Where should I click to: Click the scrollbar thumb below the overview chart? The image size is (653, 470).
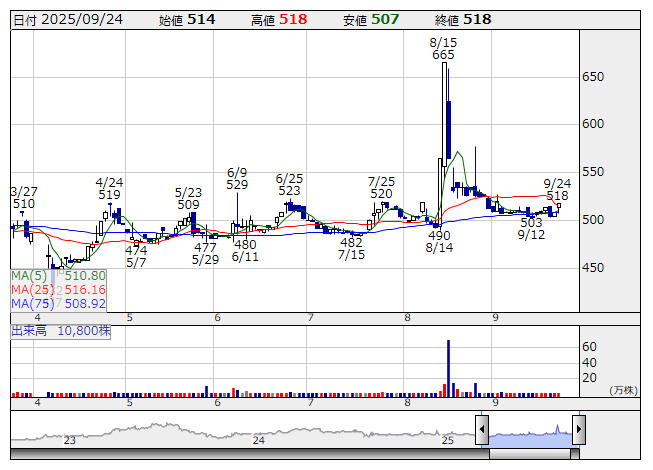click(x=531, y=453)
